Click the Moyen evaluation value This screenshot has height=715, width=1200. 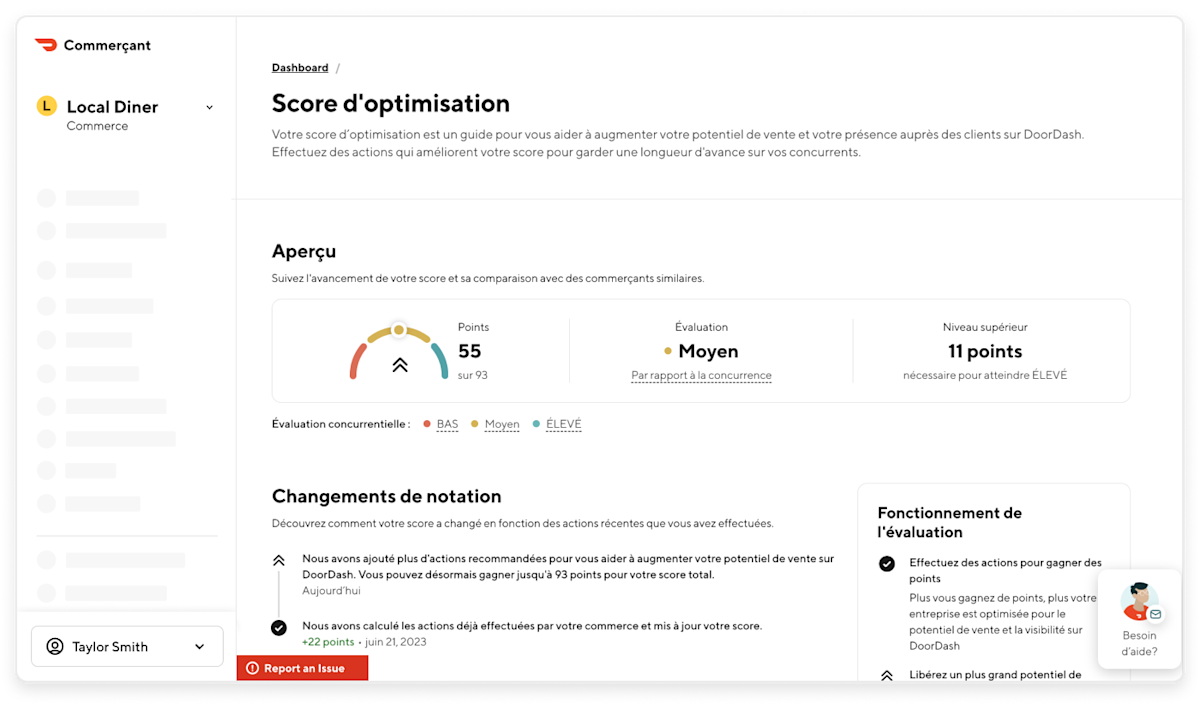pyautogui.click(x=708, y=351)
